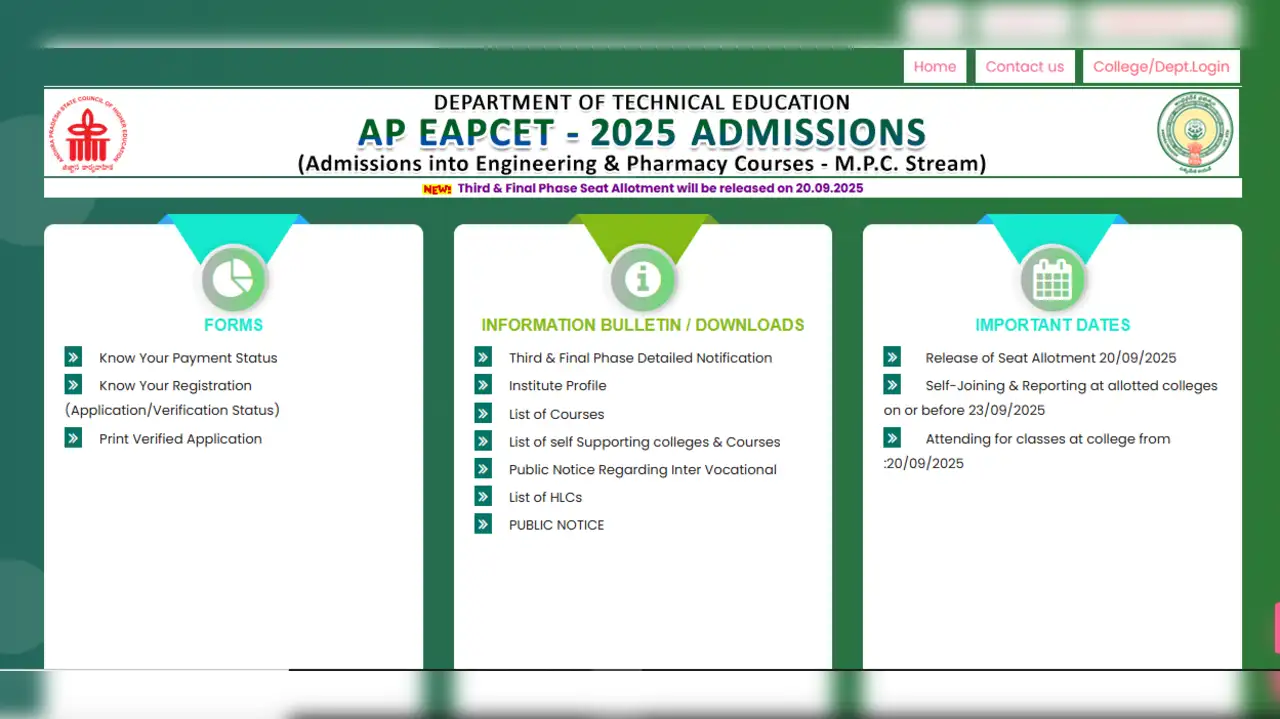The height and width of the screenshot is (719, 1280).
Task: Click the DEPARTMENT OF TECHNICAL EDUCATION heading
Action: [642, 102]
